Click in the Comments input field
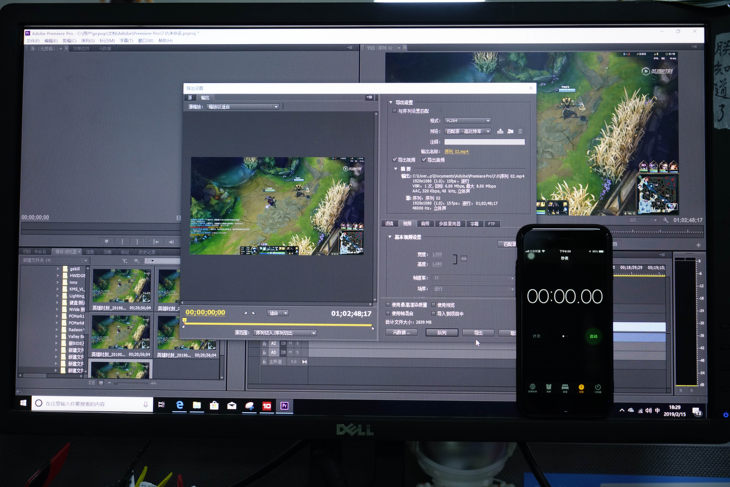This screenshot has height=487, width=730. click(484, 142)
